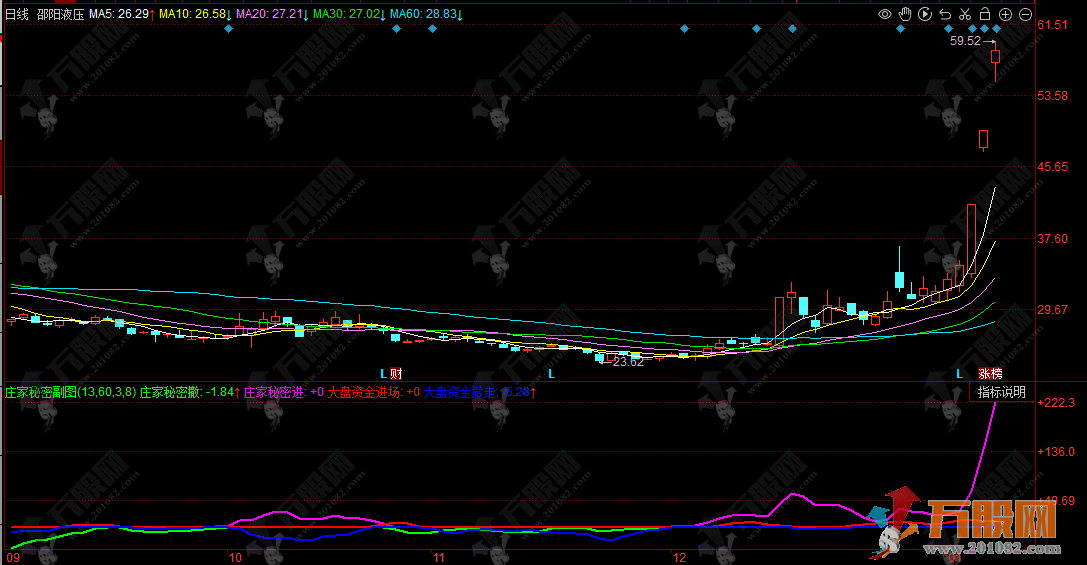1087x565 pixels.
Task: Toggle the padlock lock icon
Action: click(x=984, y=14)
